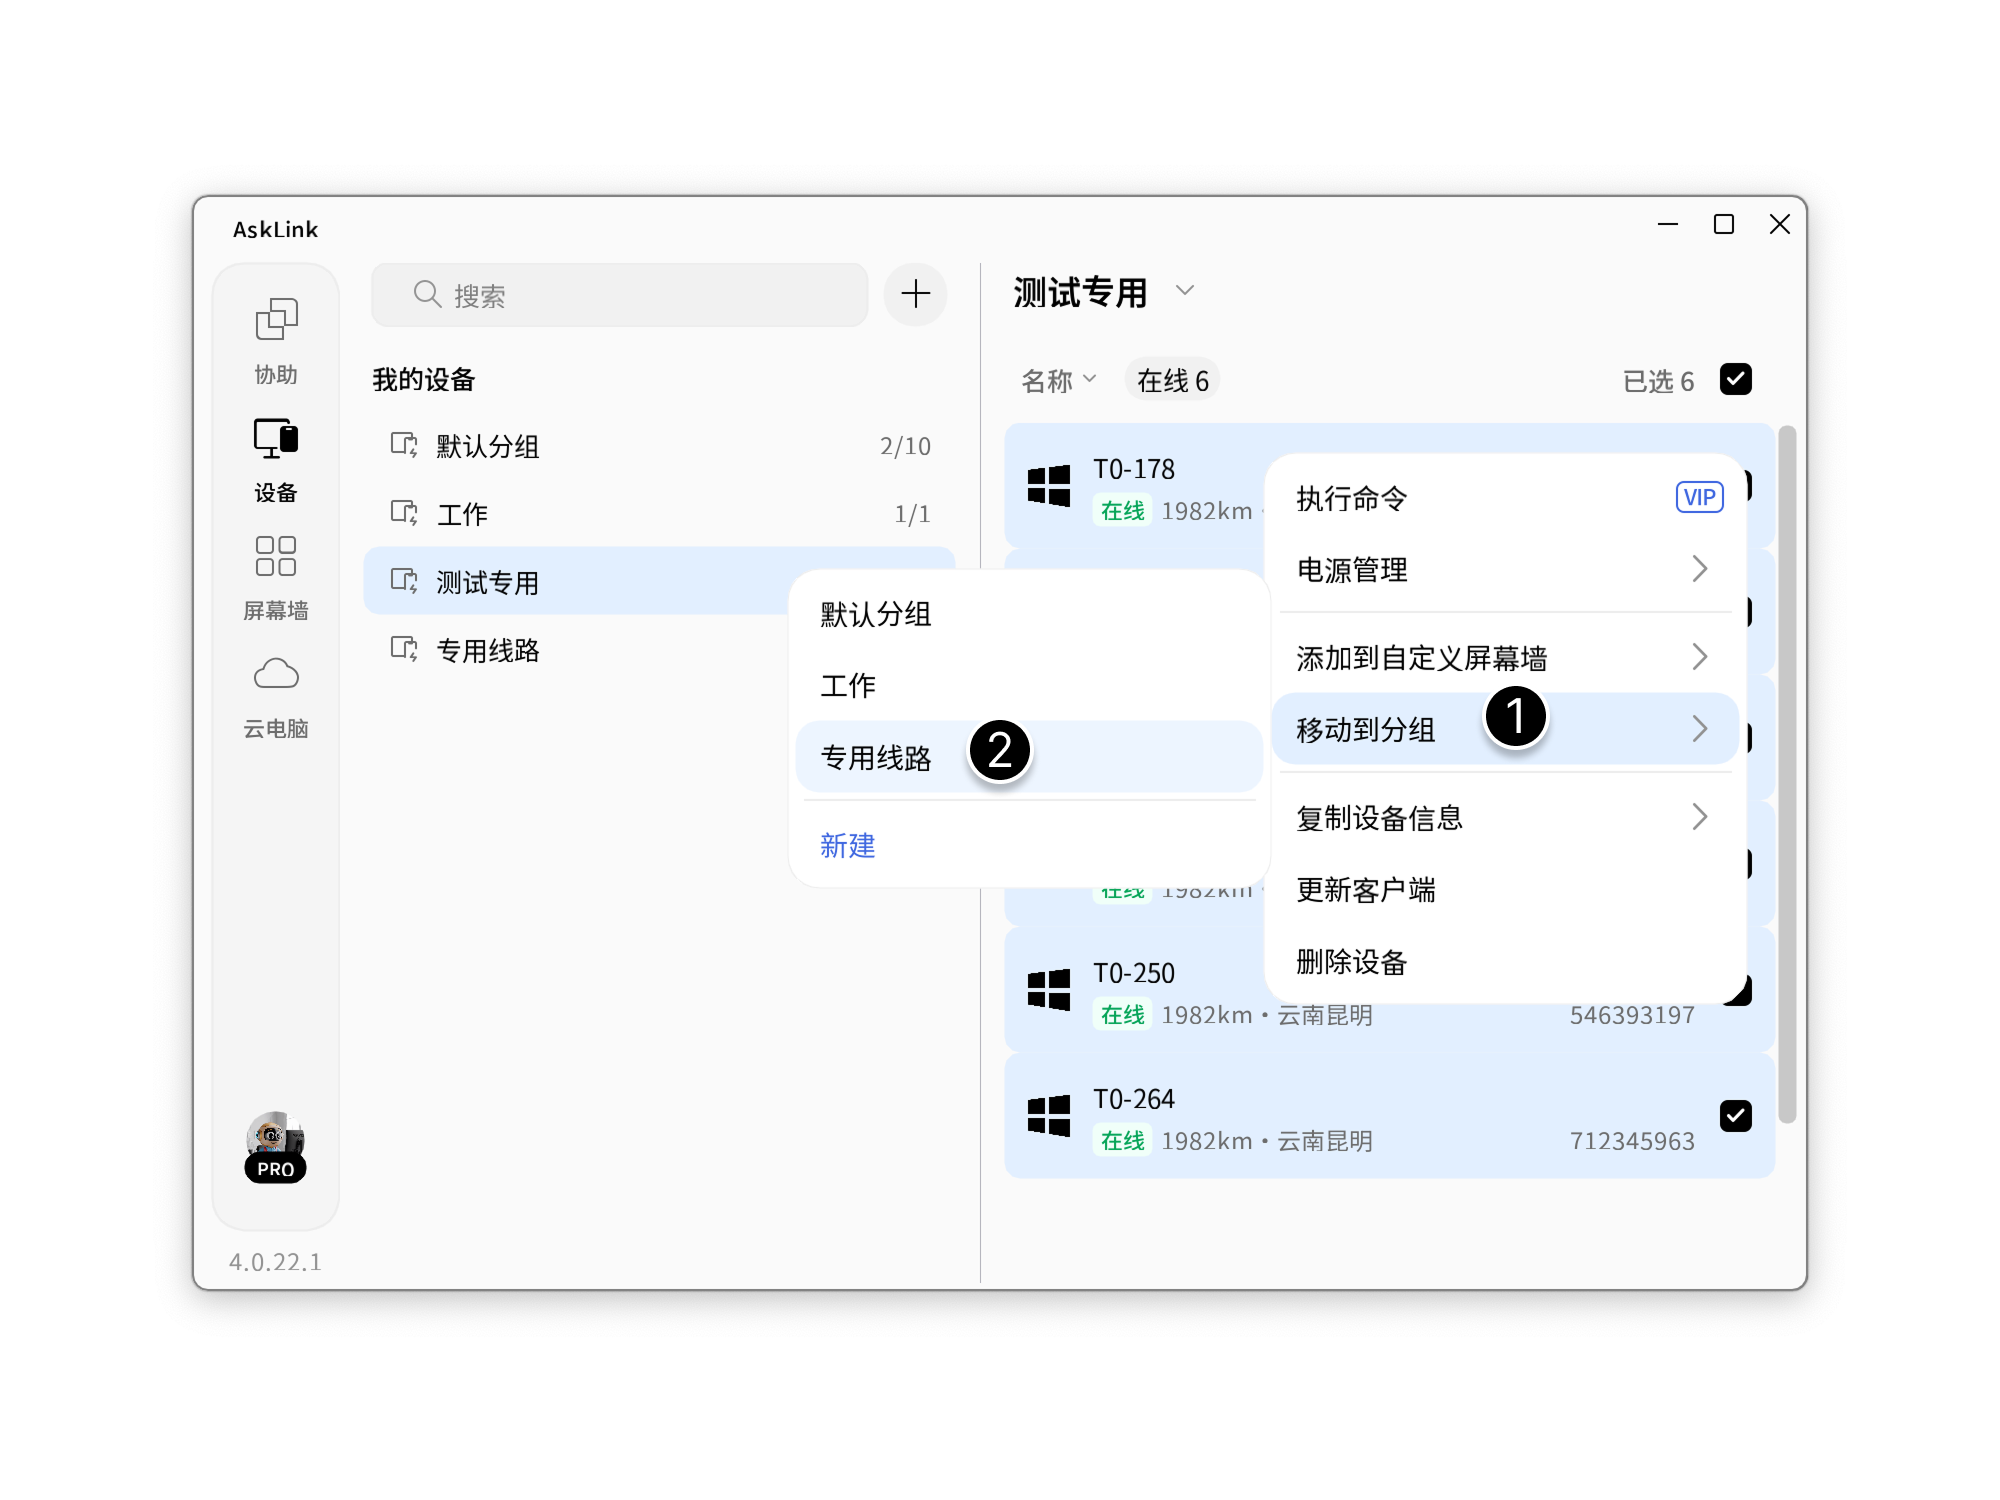Click the search magnifier icon

coord(426,294)
